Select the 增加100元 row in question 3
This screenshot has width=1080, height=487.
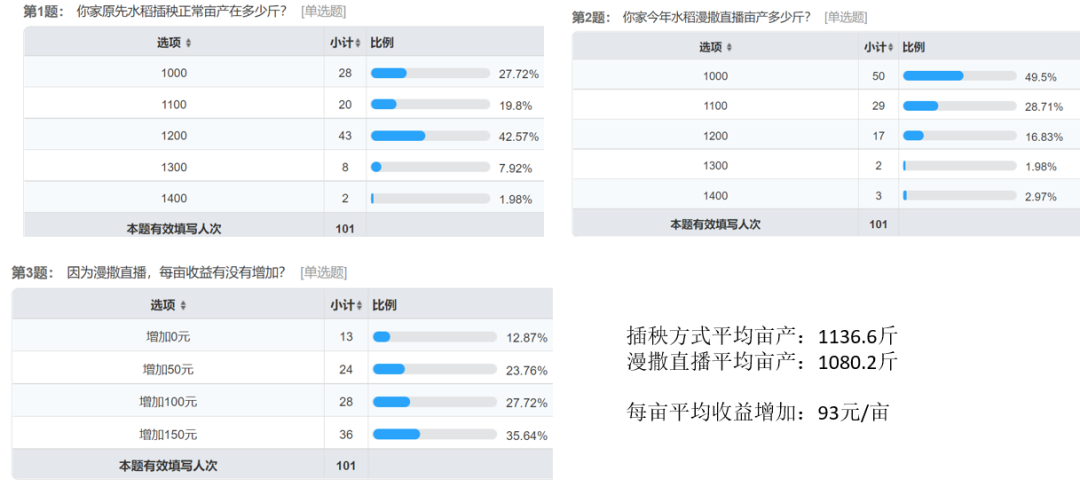282,401
